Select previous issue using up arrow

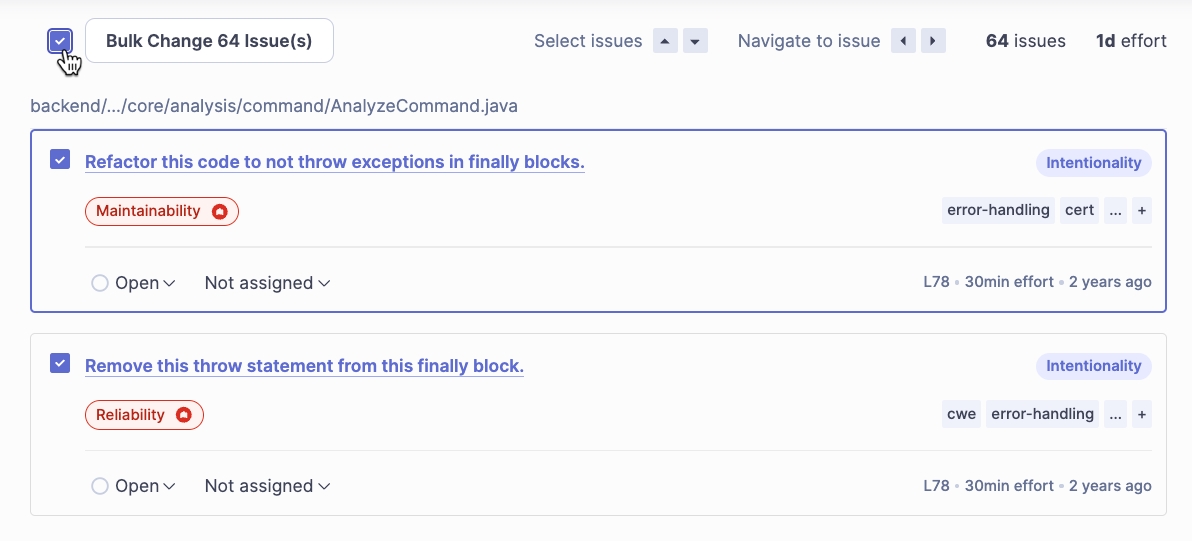[x=665, y=41]
